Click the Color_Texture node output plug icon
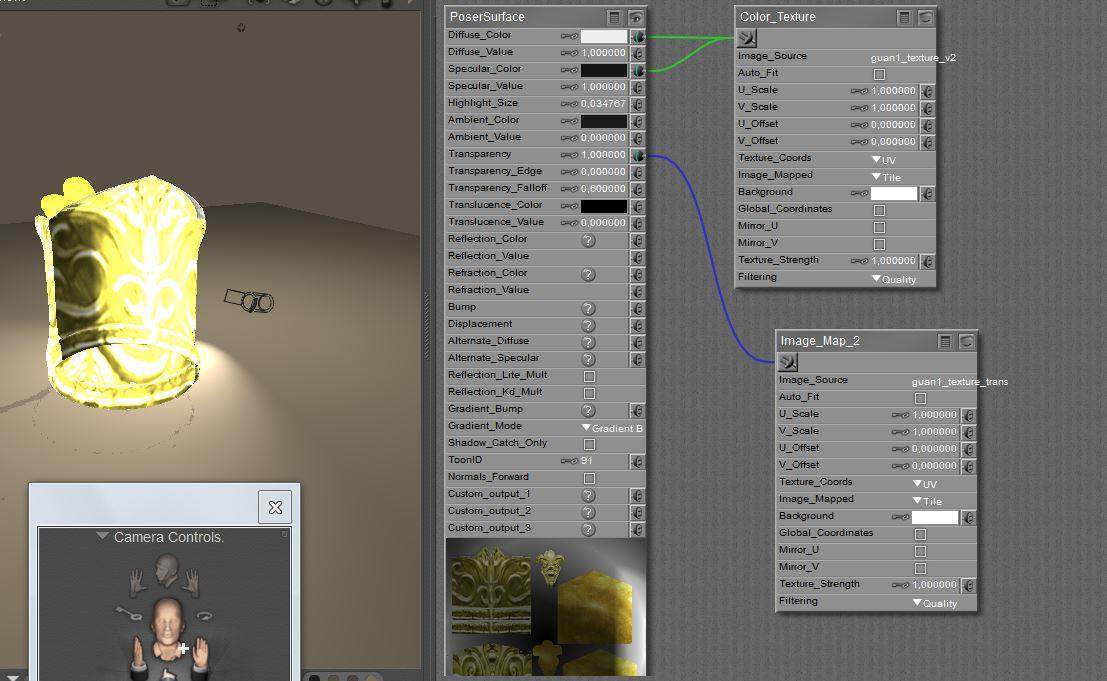This screenshot has height=681, width=1107. [x=747, y=39]
